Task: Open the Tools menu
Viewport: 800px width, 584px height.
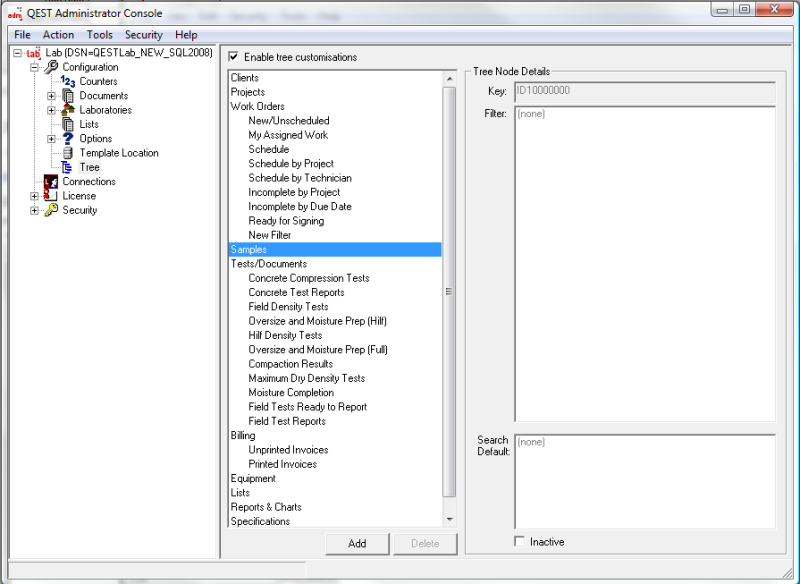Action: click(x=99, y=34)
